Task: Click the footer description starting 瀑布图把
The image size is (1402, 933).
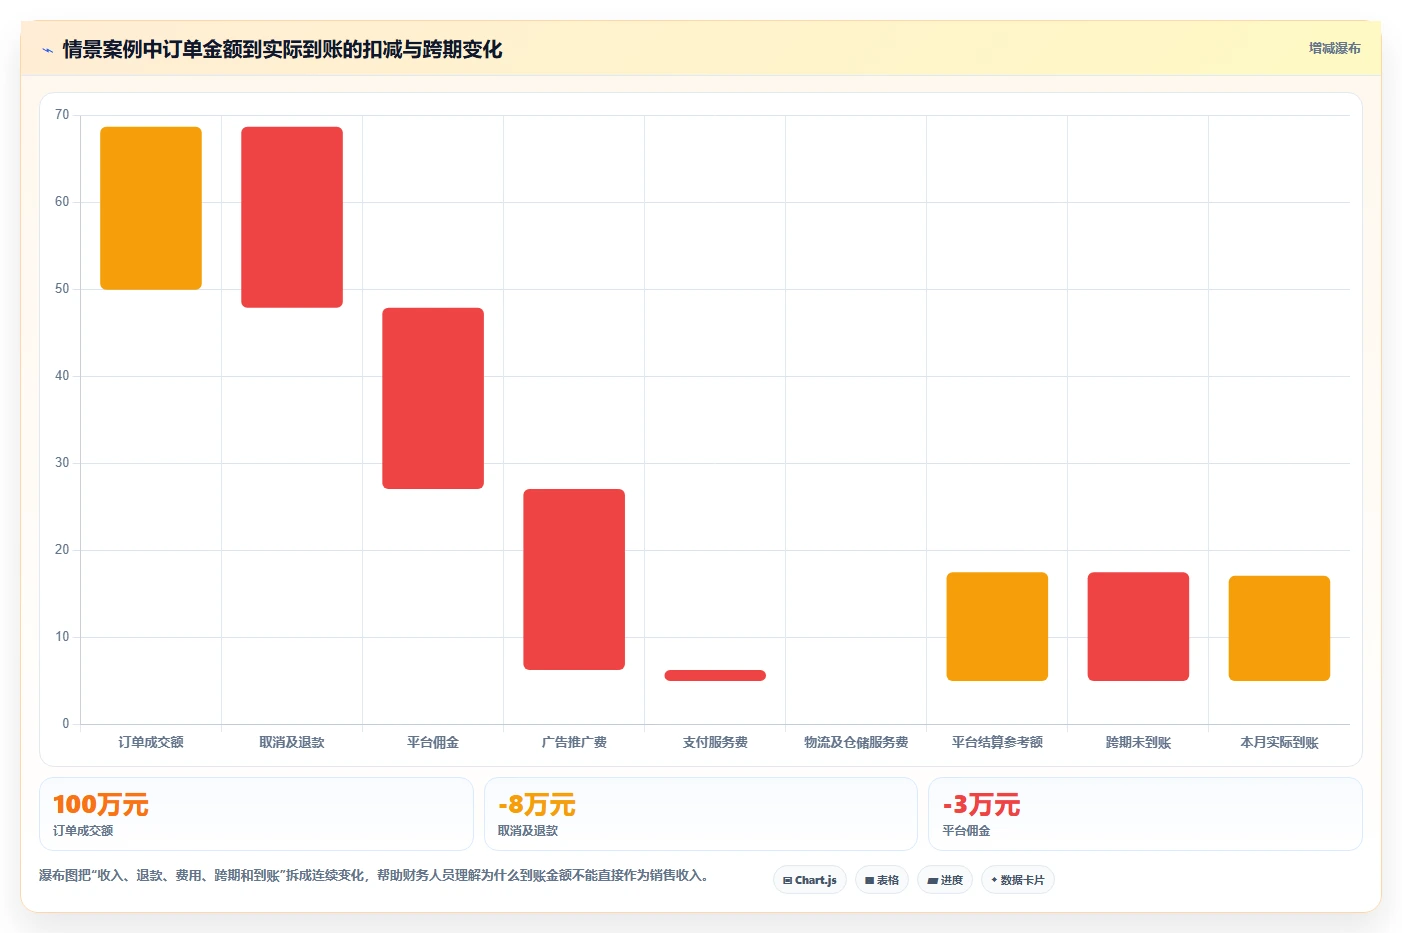Action: tap(374, 875)
